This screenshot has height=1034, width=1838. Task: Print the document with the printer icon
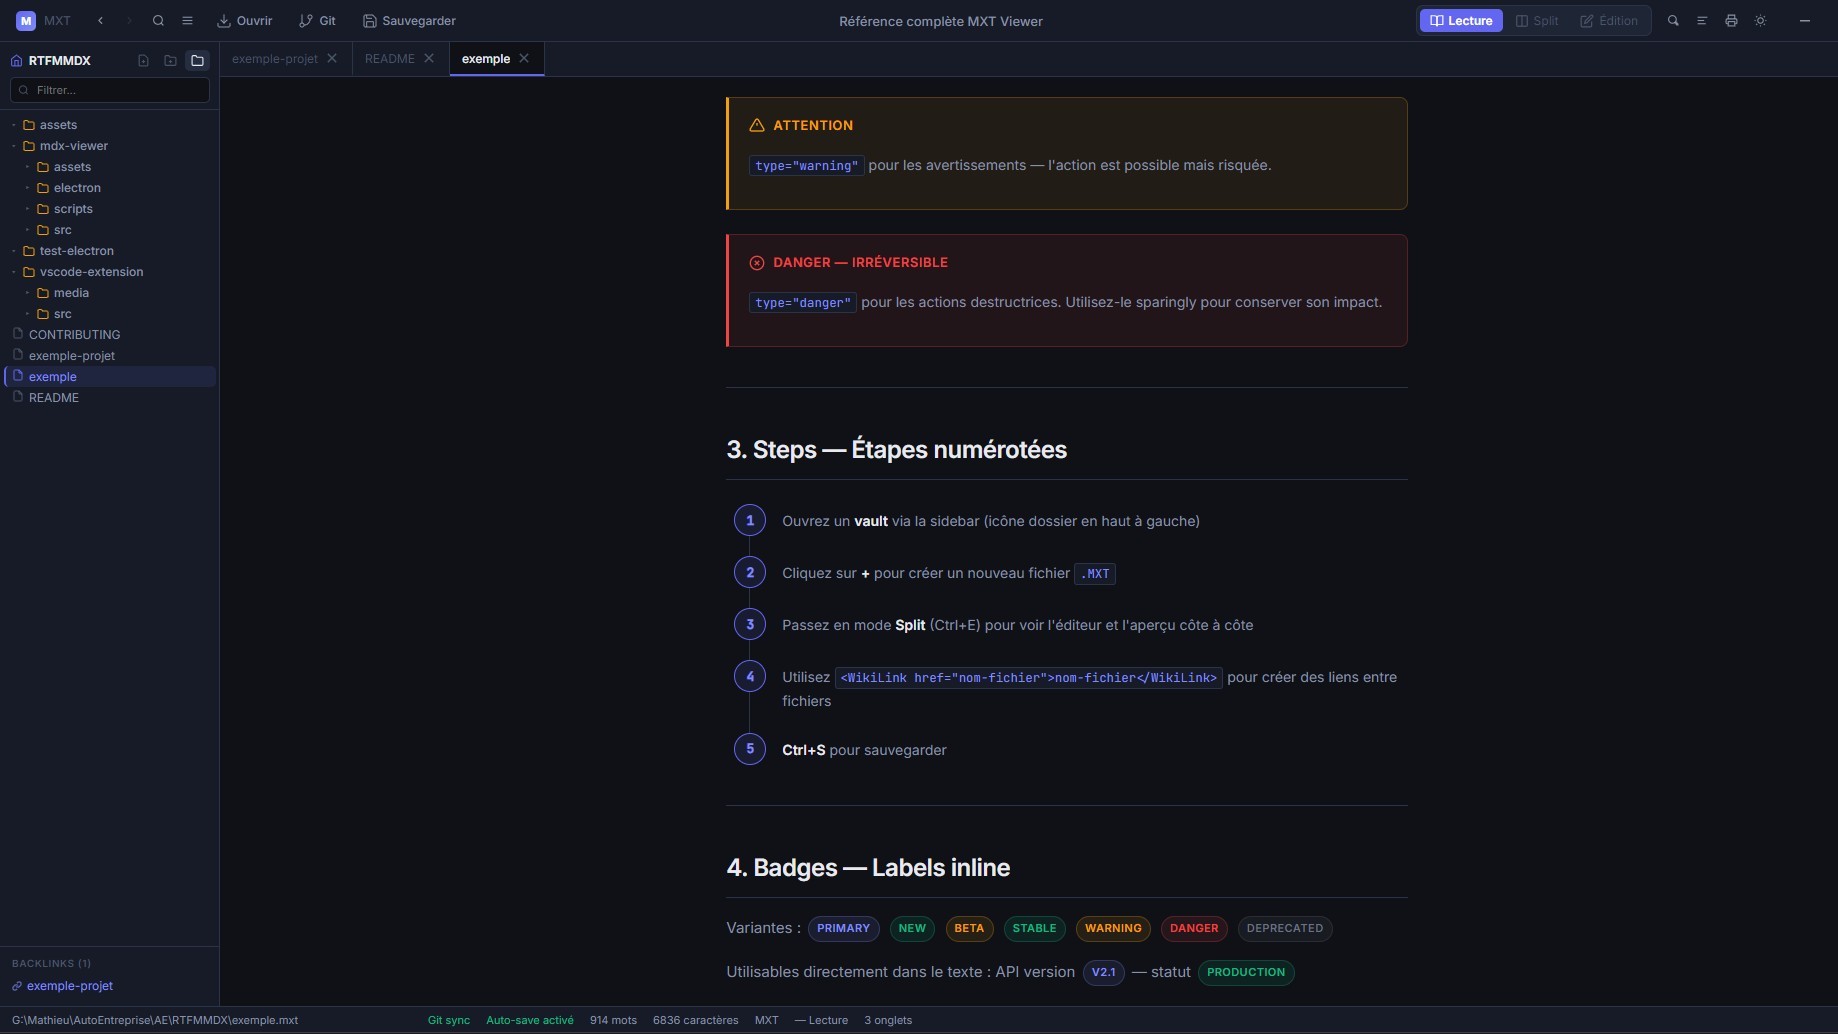1731,20
